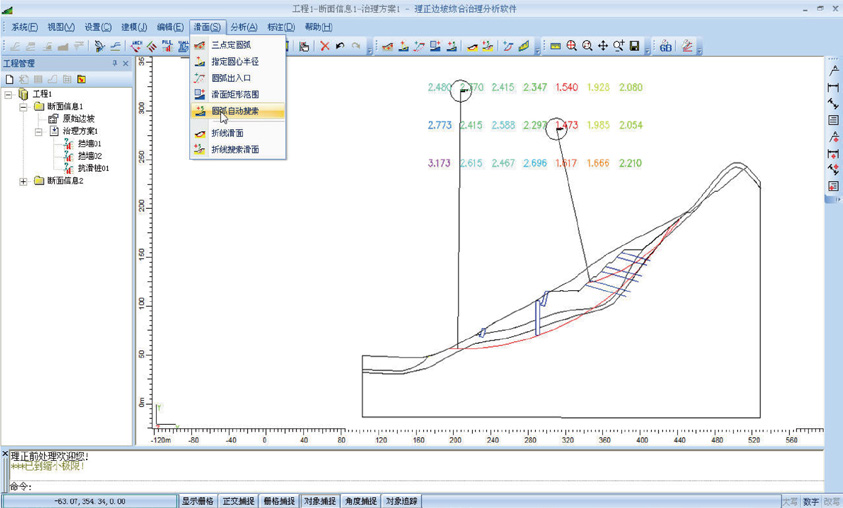
Task: Click the red X delete icon in toolbar
Action: pos(324,46)
